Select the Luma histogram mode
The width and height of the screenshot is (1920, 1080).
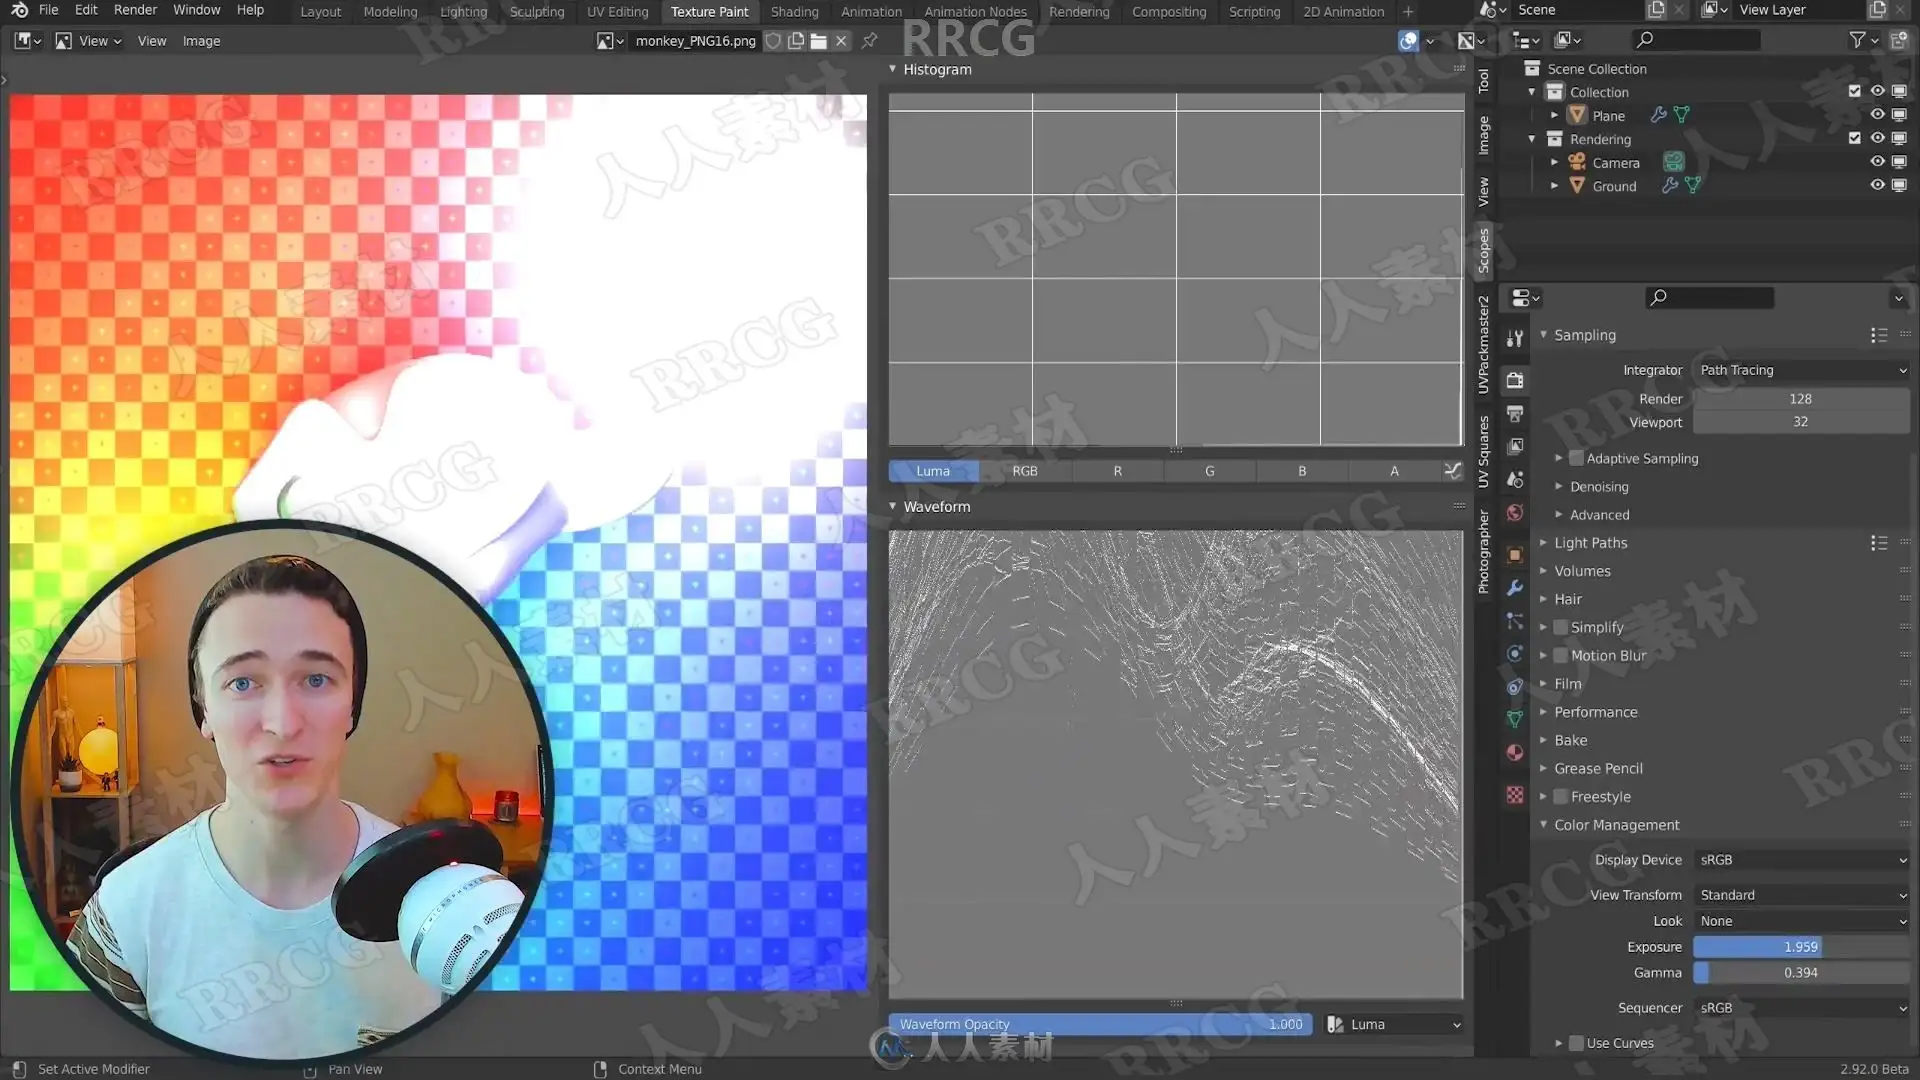click(x=933, y=471)
